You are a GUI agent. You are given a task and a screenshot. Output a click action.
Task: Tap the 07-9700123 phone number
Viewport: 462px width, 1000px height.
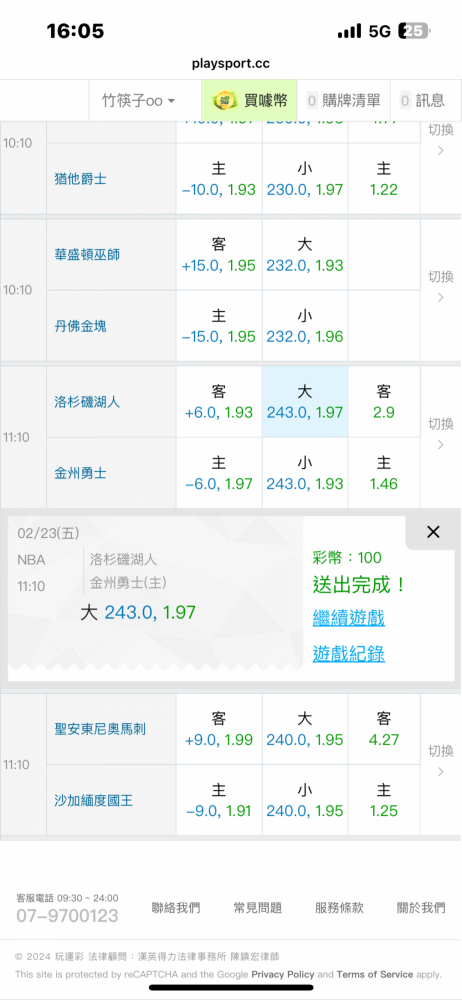click(67, 916)
